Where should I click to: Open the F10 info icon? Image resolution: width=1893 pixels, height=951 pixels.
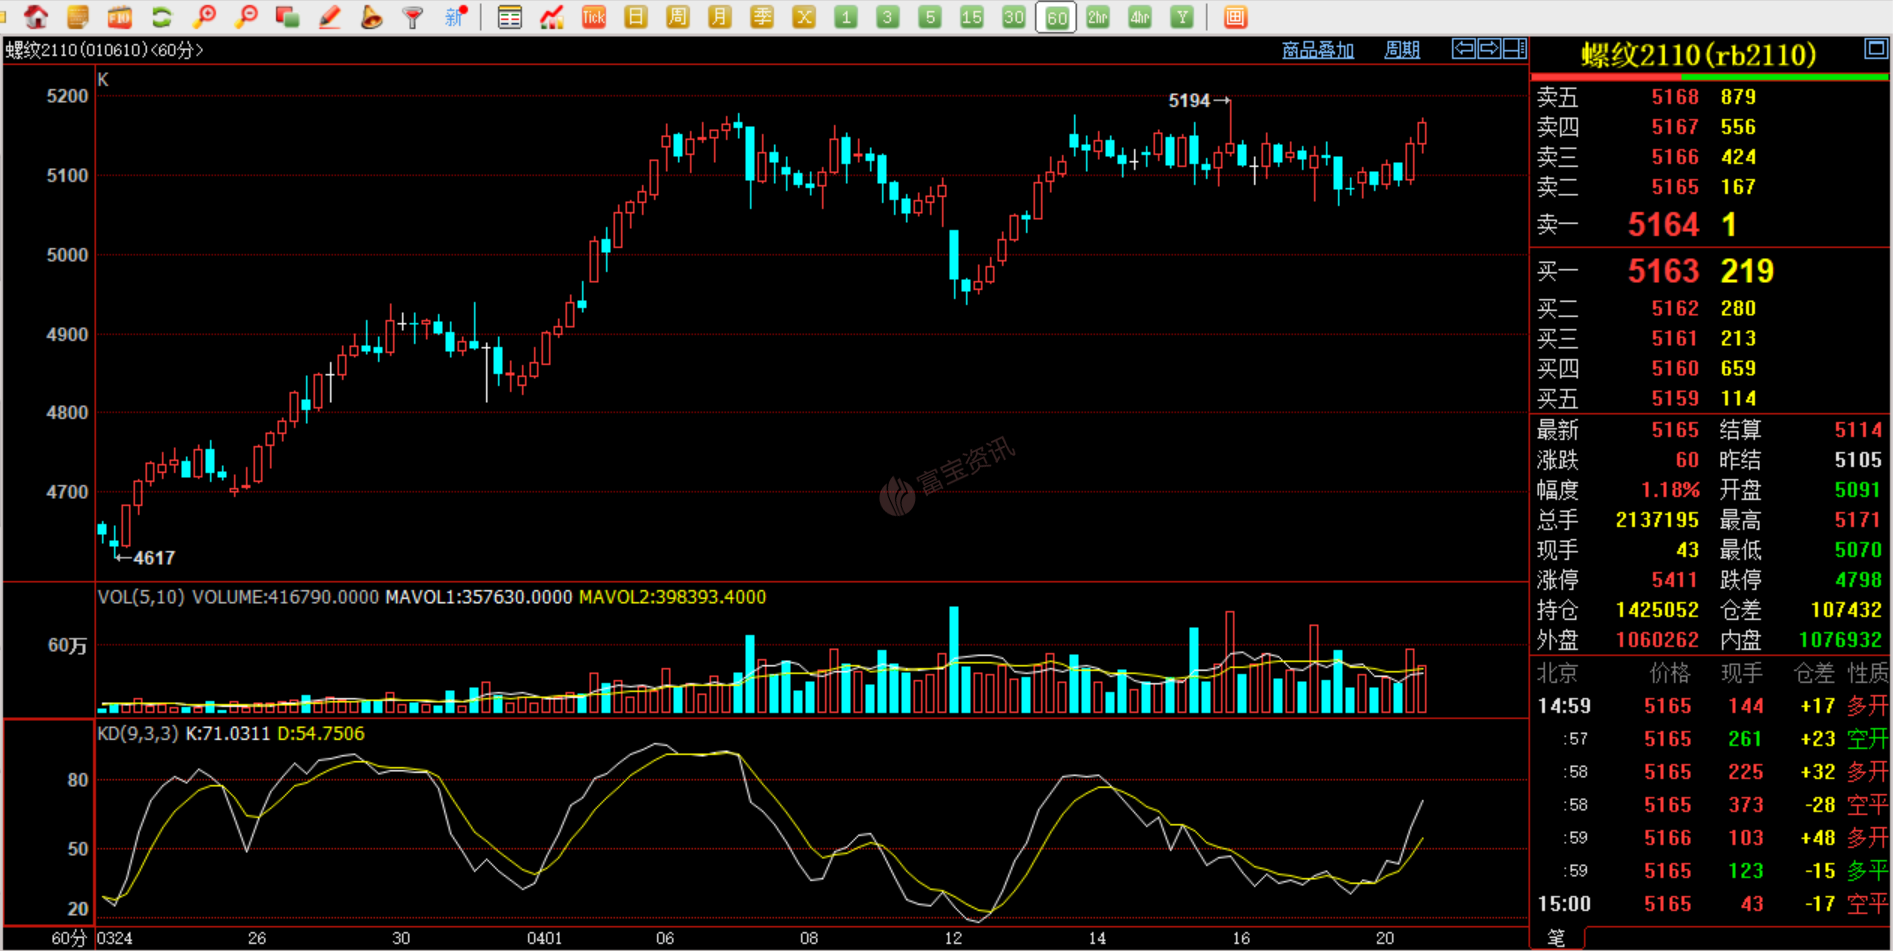120,17
